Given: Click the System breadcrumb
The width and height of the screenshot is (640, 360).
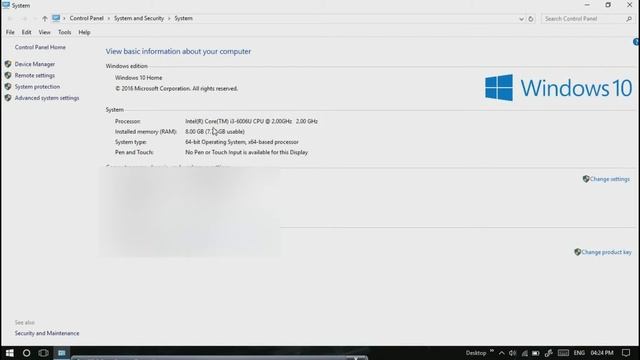Looking at the screenshot, I should click(x=183, y=18).
